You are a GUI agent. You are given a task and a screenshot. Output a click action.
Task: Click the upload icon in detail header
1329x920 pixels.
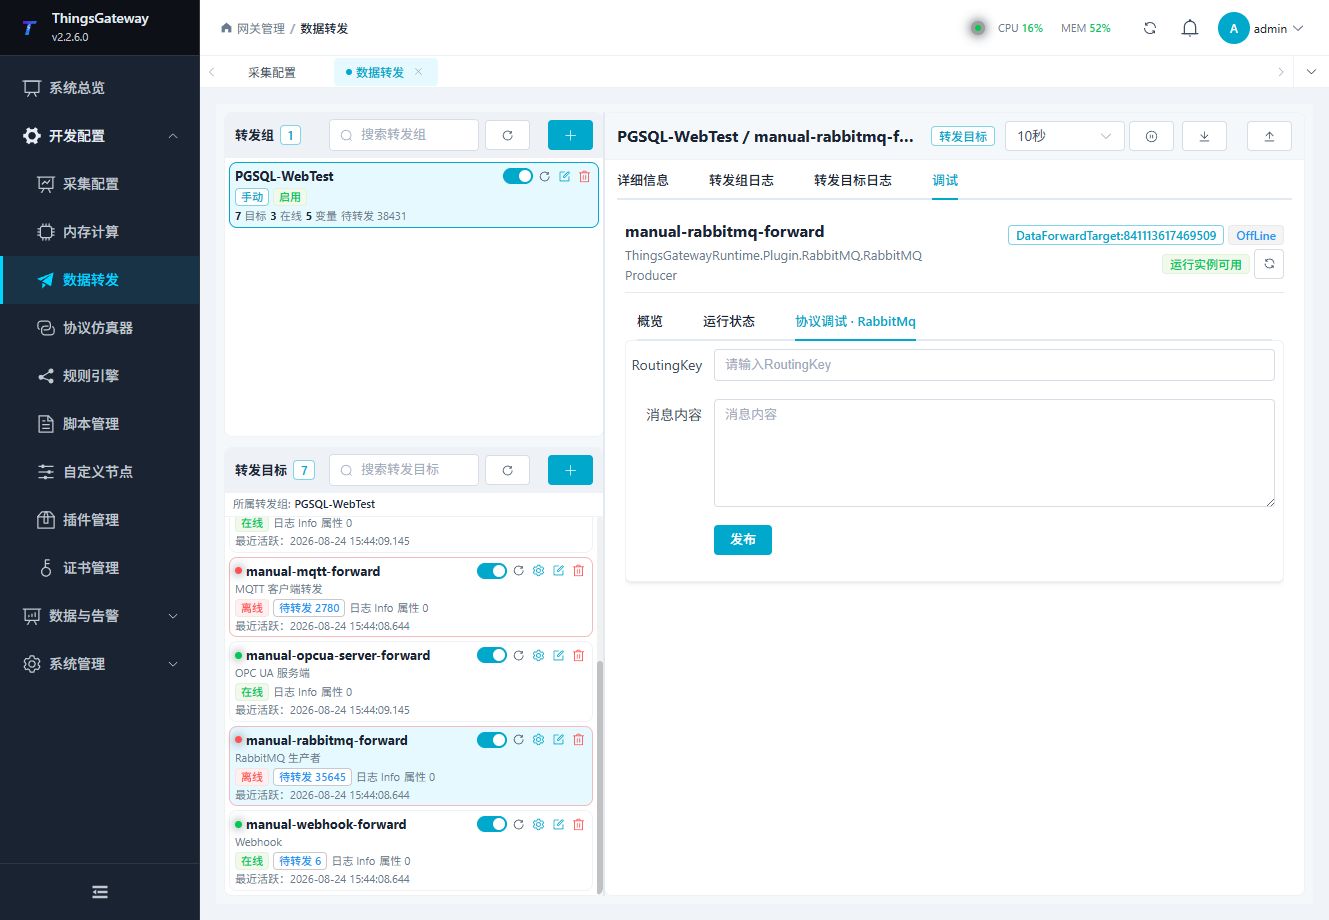[x=1269, y=136]
